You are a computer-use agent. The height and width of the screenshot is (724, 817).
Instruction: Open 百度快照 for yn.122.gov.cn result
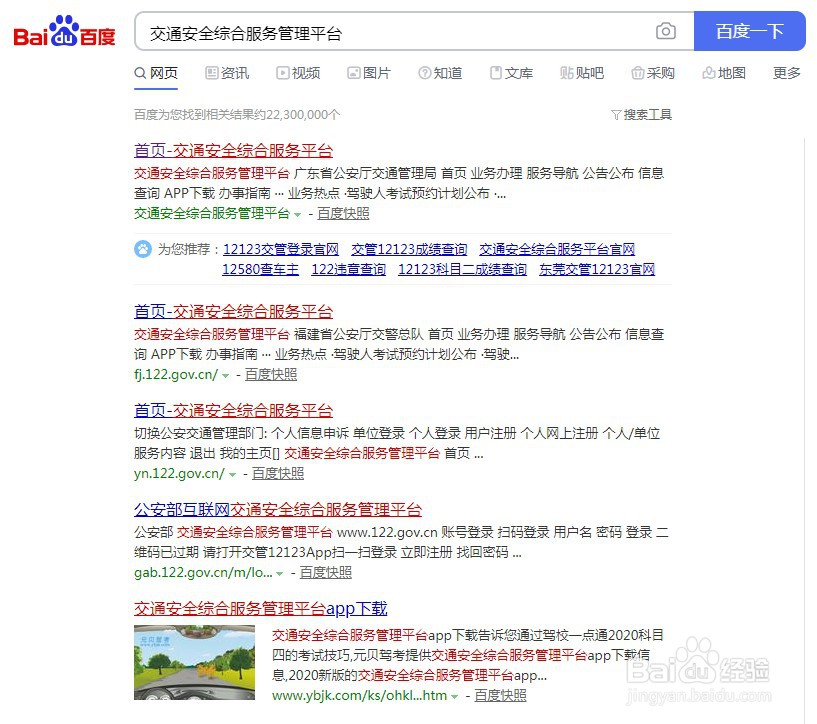tap(278, 473)
